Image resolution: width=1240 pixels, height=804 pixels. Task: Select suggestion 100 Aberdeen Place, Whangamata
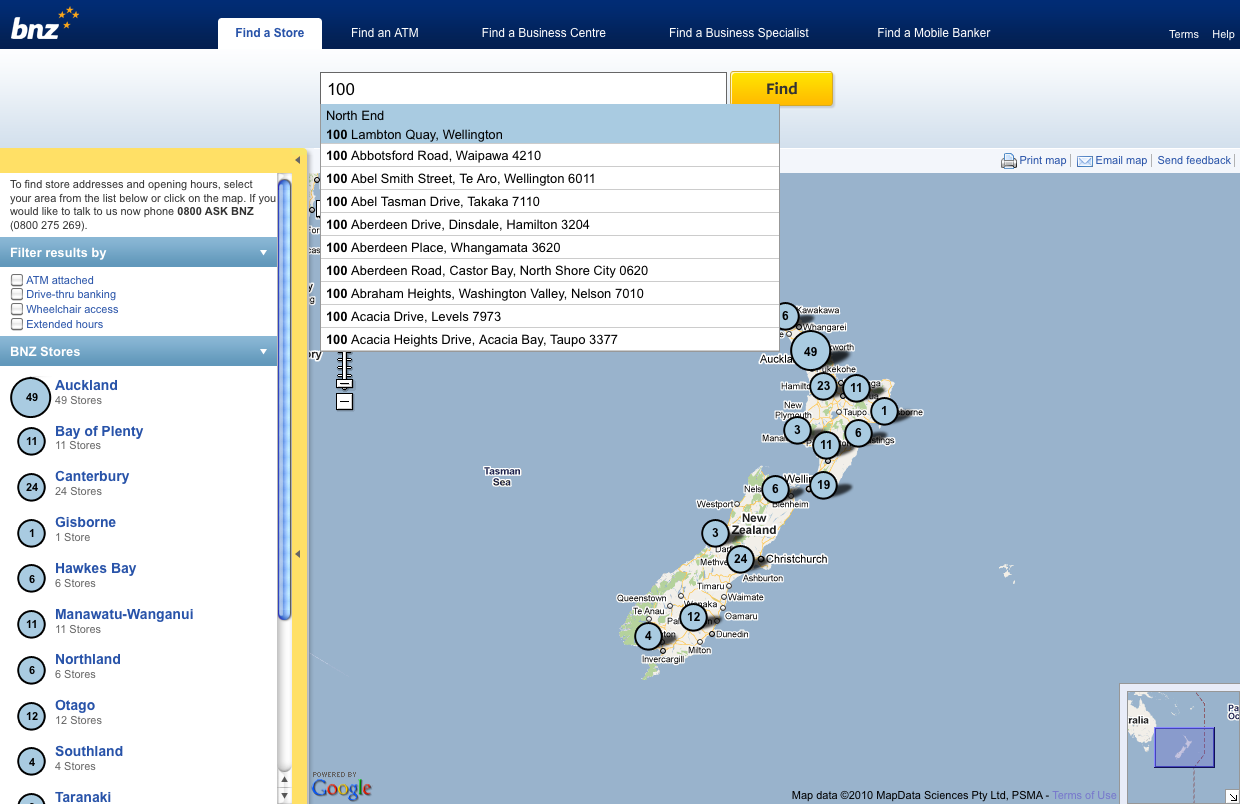[x=549, y=248]
